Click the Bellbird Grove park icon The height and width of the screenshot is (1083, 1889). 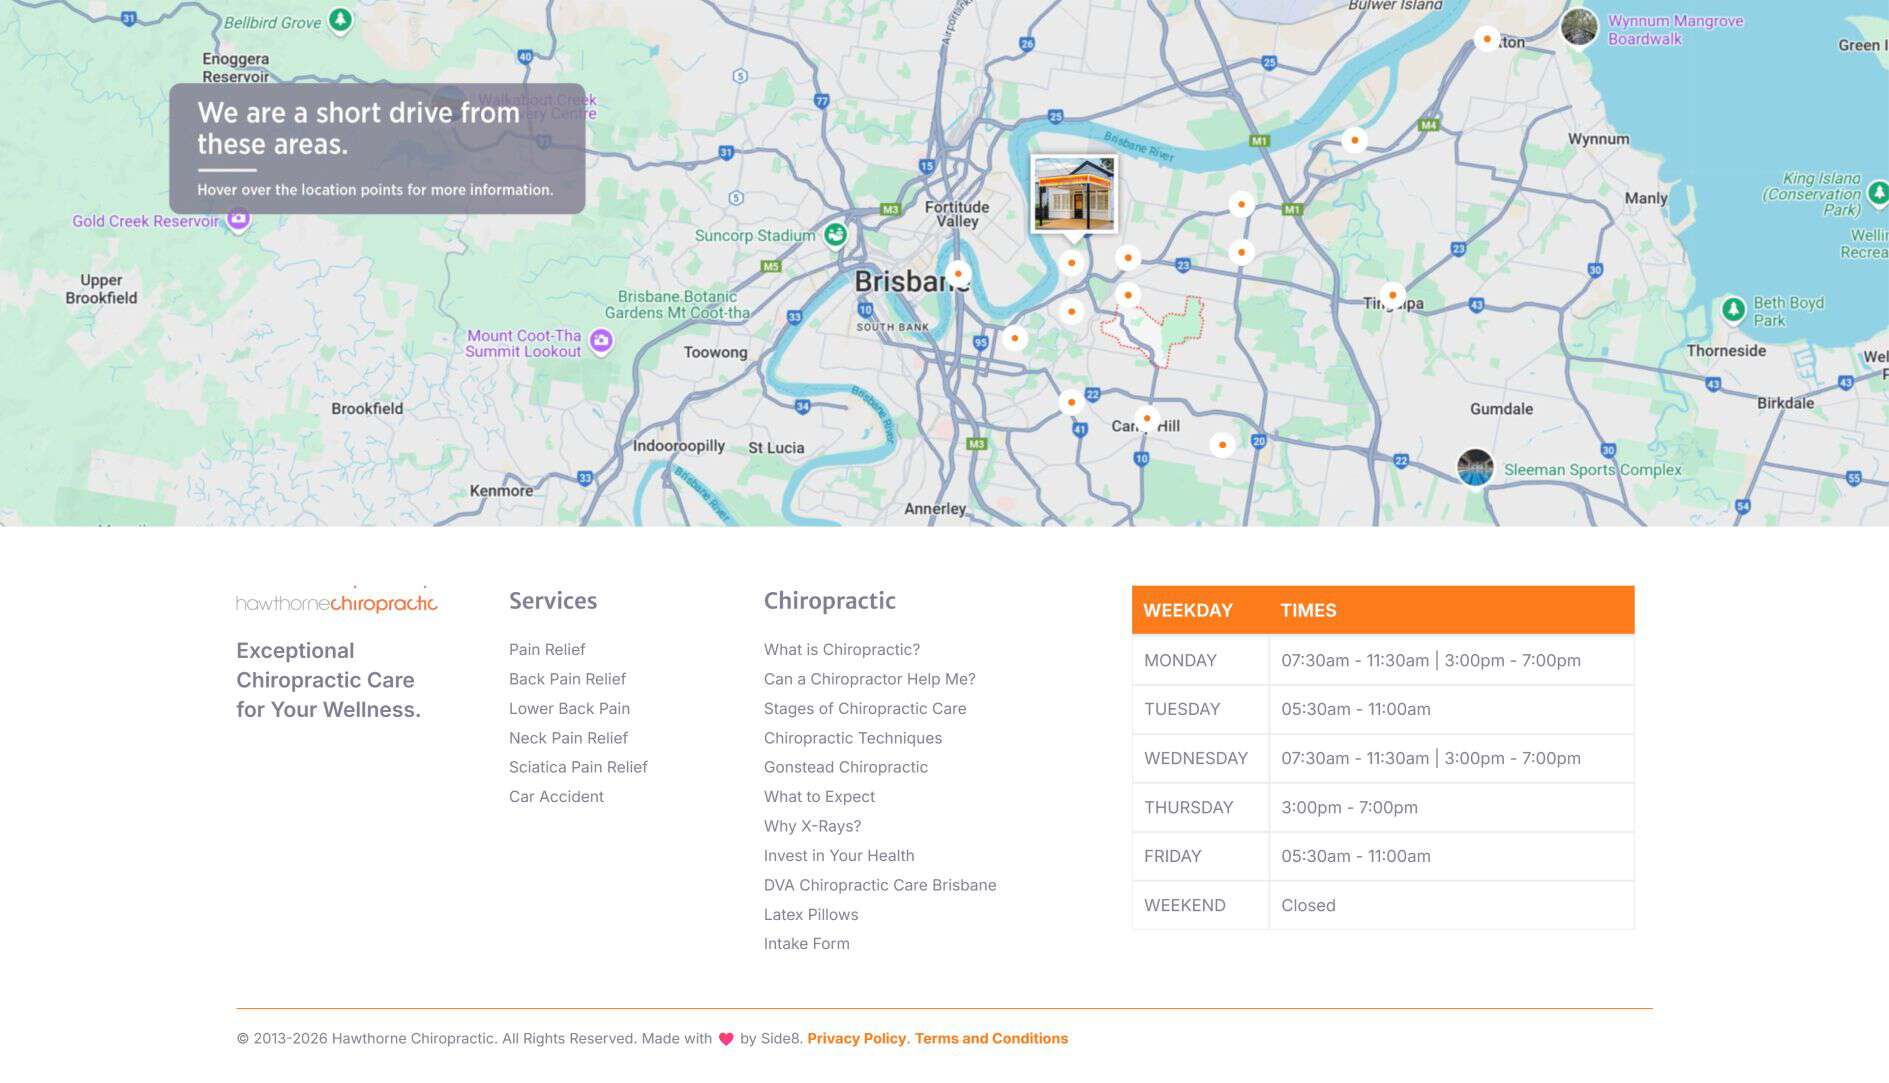[340, 20]
